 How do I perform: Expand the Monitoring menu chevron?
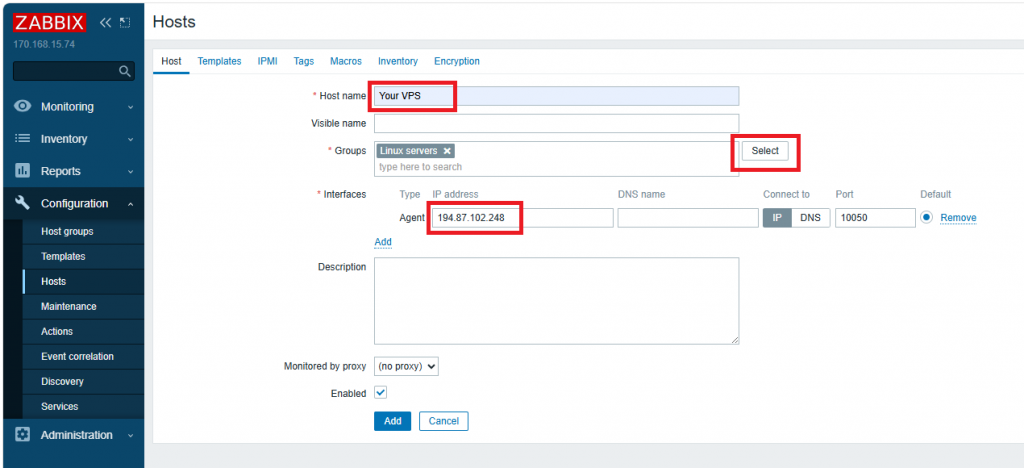pos(131,107)
